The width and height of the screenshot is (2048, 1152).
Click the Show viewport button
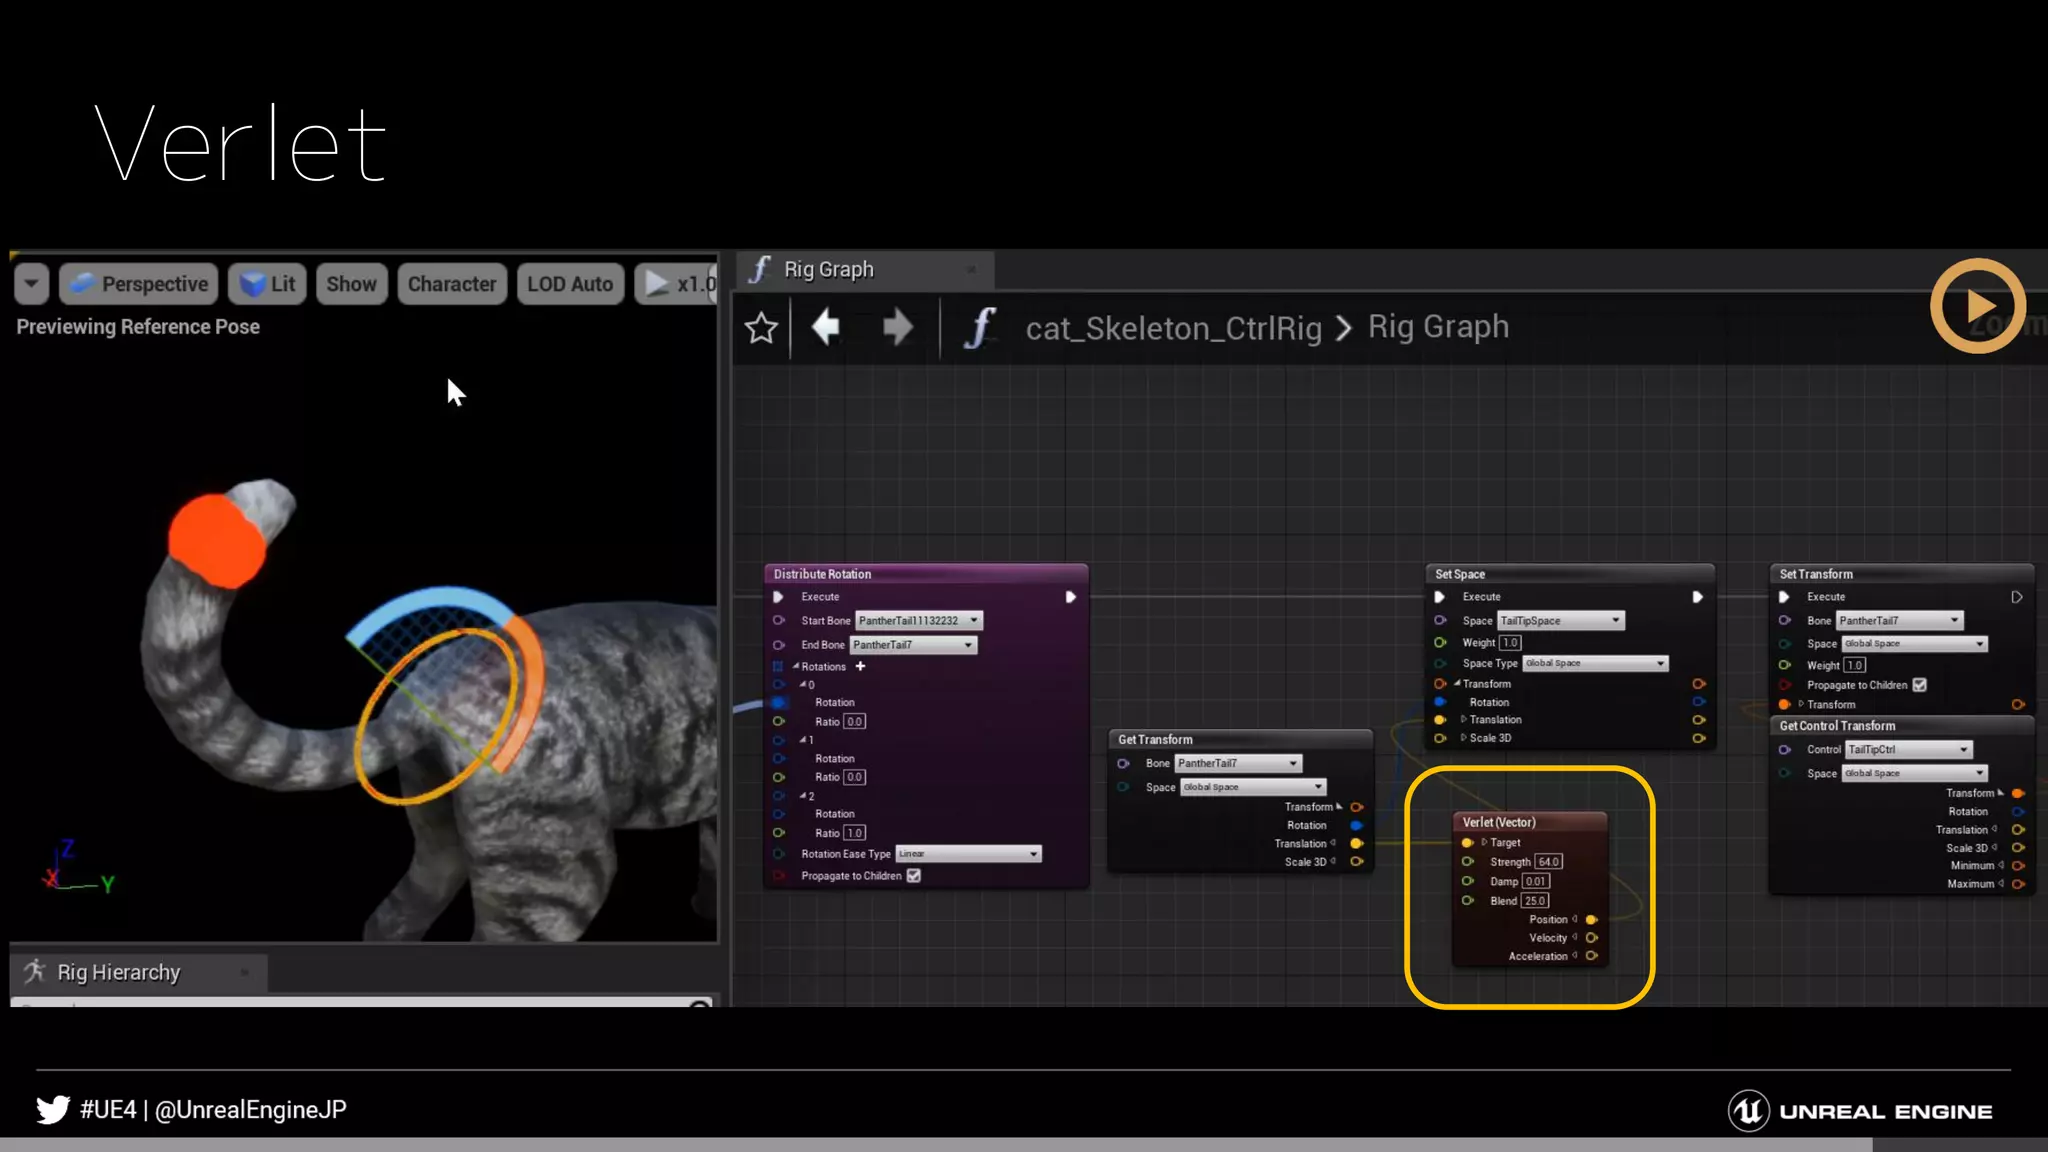pos(351,284)
